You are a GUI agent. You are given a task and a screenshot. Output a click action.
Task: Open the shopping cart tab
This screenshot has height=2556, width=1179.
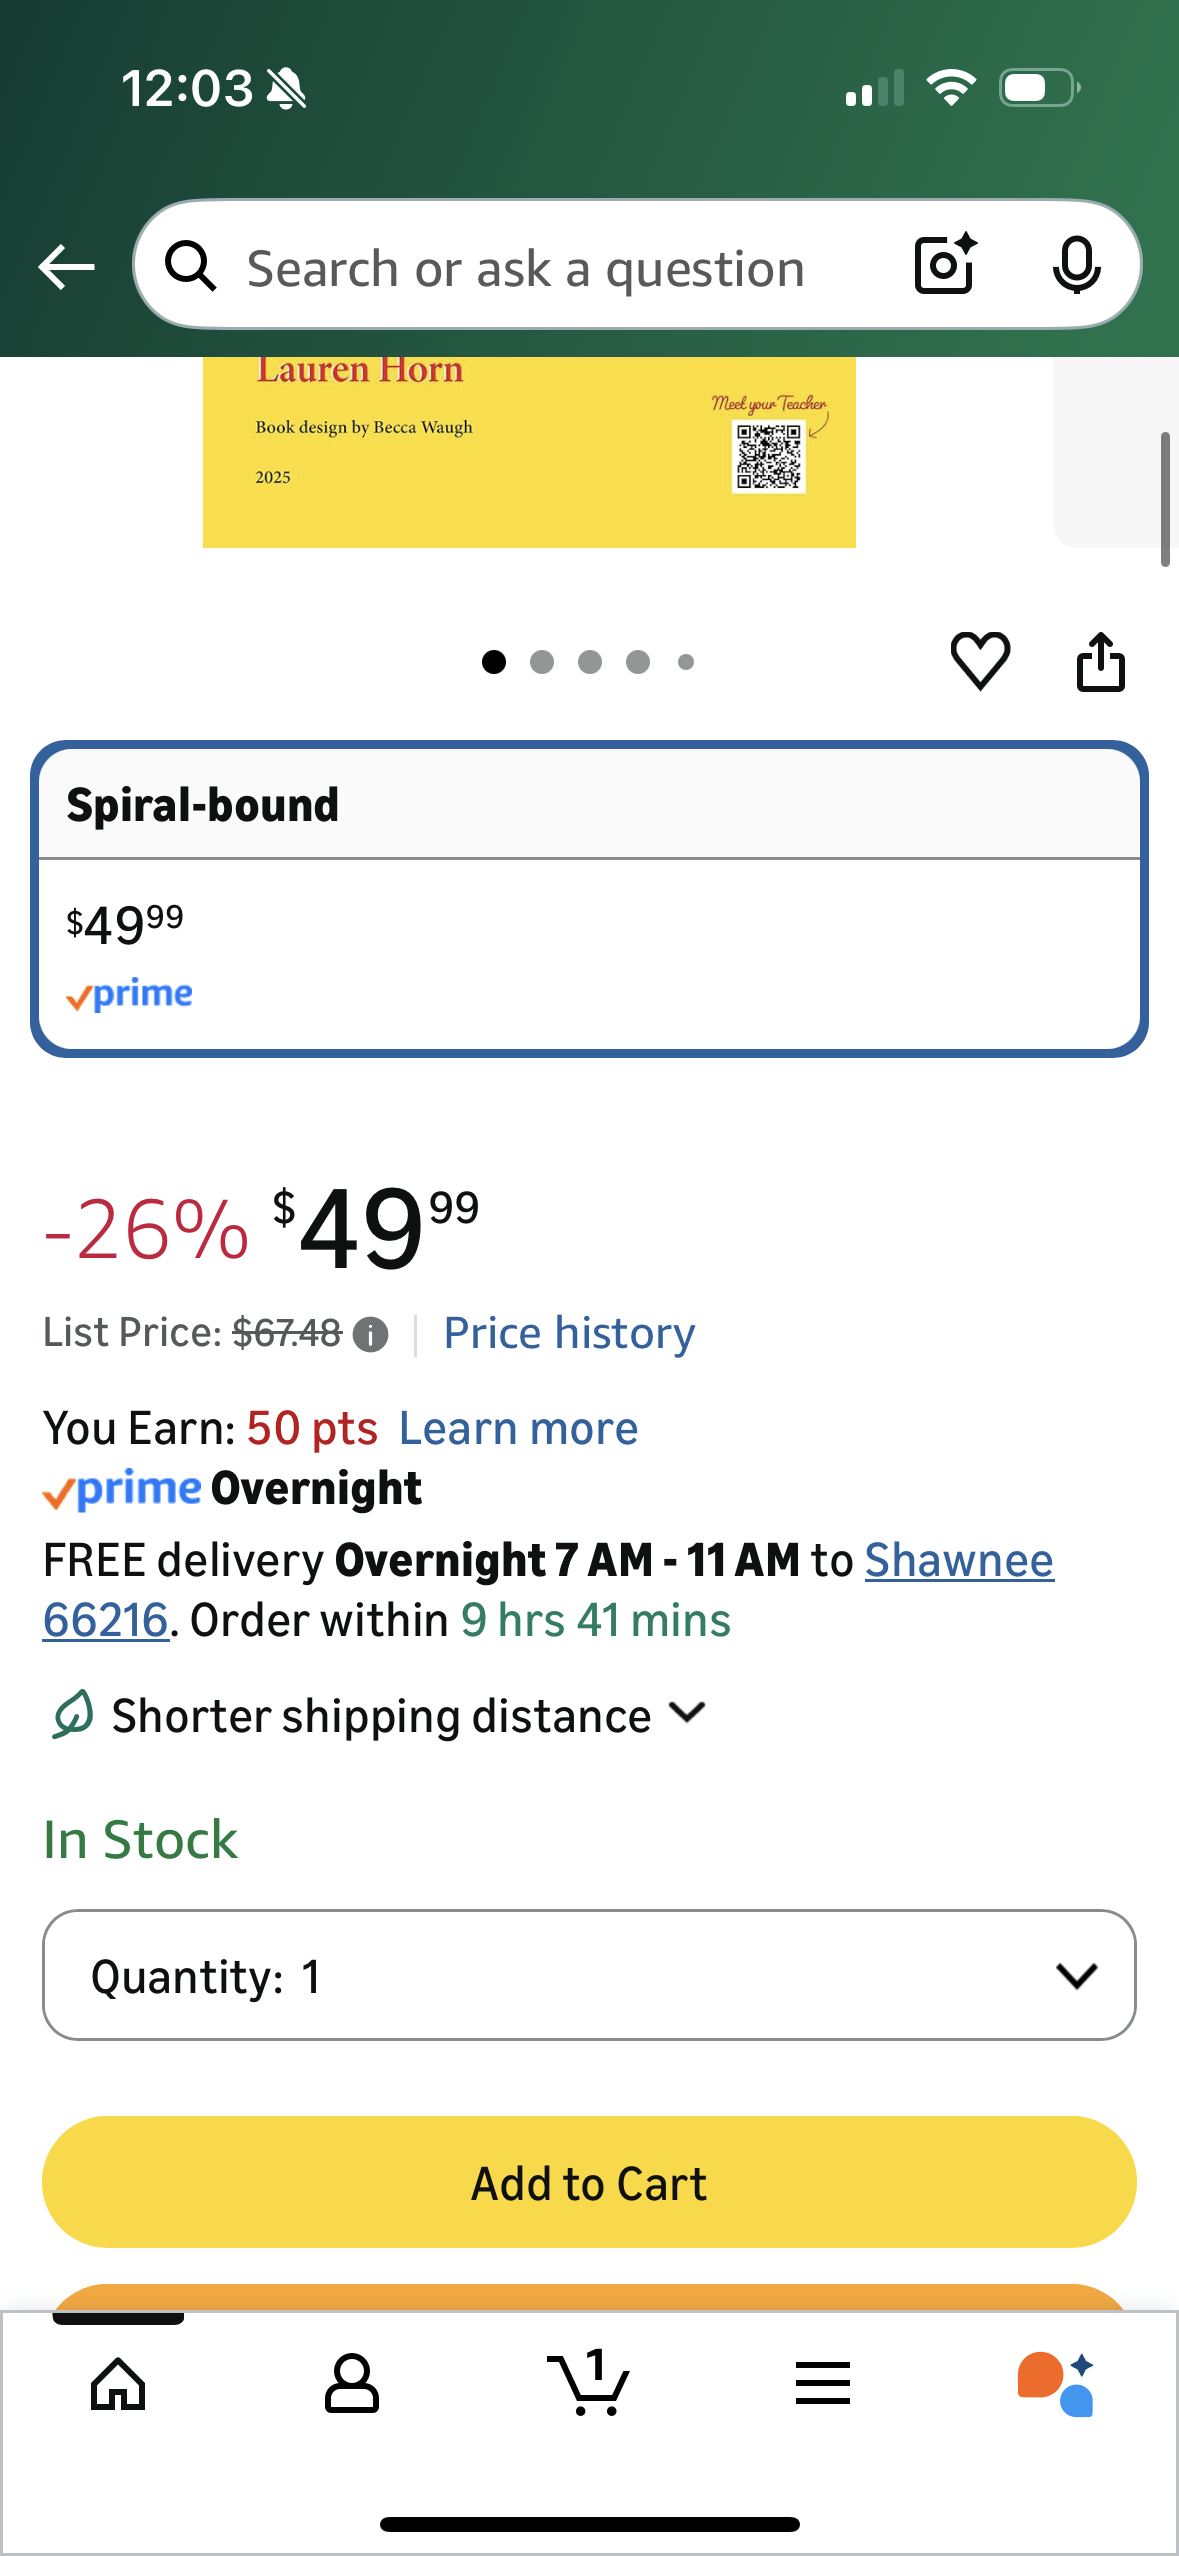(590, 2384)
